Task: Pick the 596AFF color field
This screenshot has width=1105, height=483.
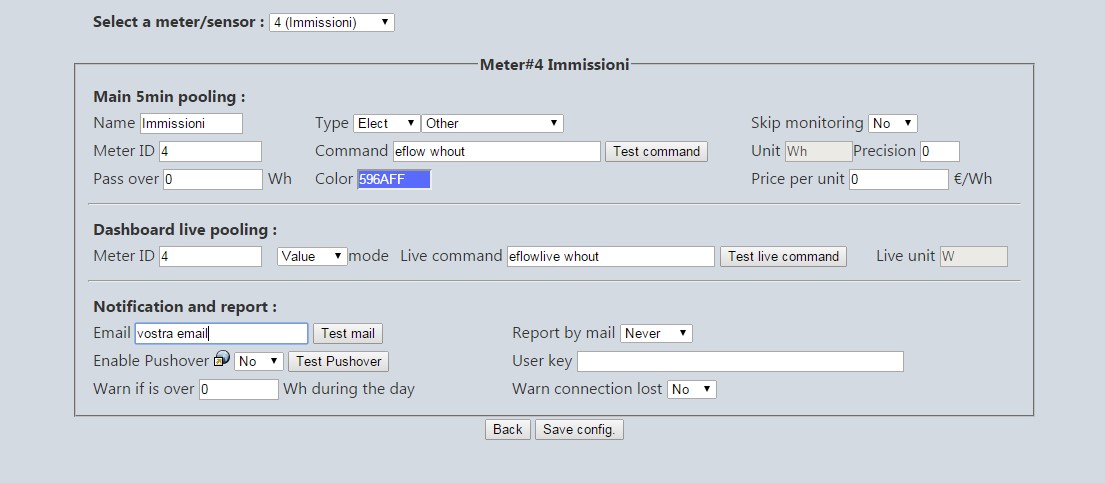Action: tap(394, 179)
